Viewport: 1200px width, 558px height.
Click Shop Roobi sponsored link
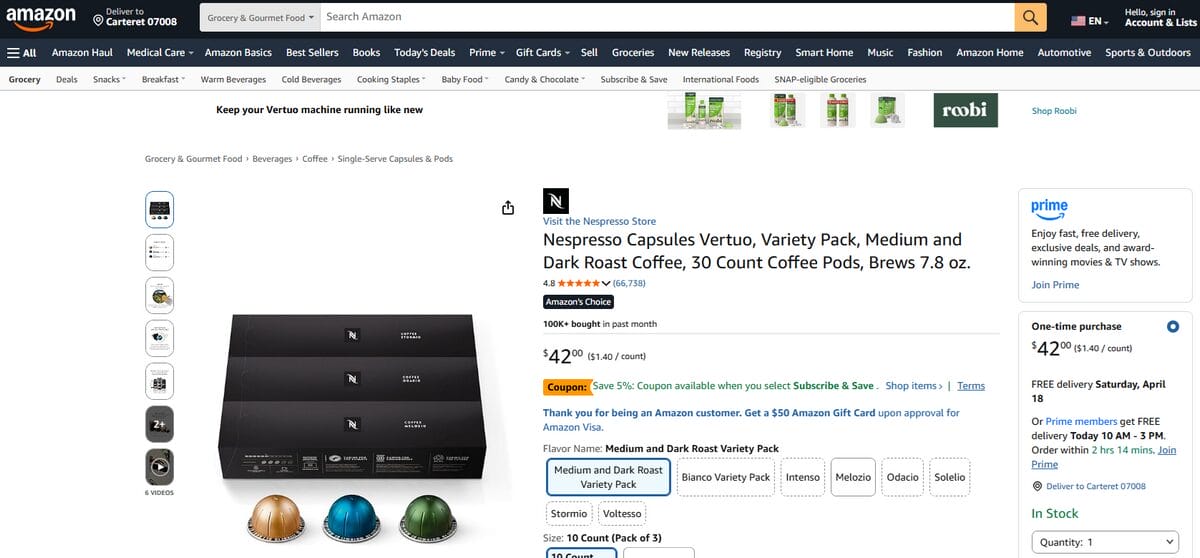(x=1054, y=111)
